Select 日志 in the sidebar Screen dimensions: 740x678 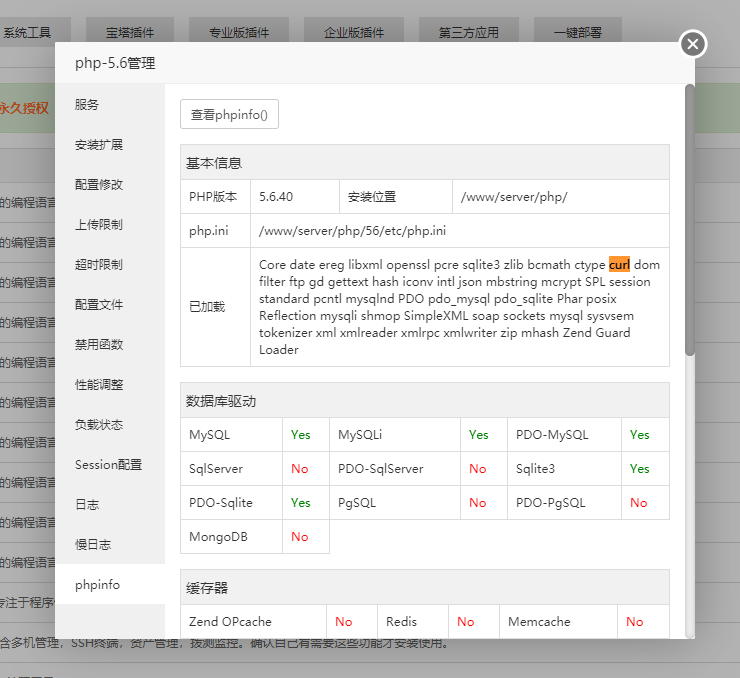87,505
